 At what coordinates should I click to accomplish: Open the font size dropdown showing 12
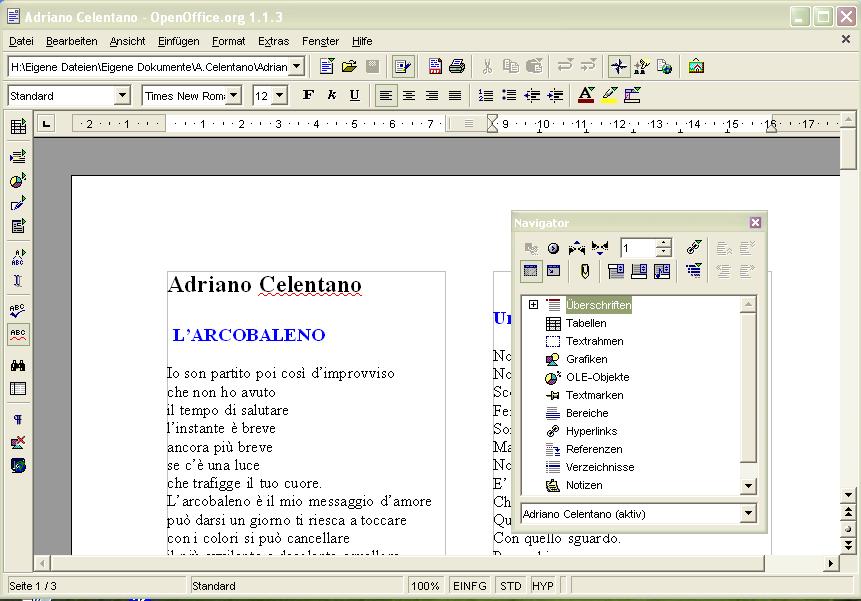coord(280,96)
